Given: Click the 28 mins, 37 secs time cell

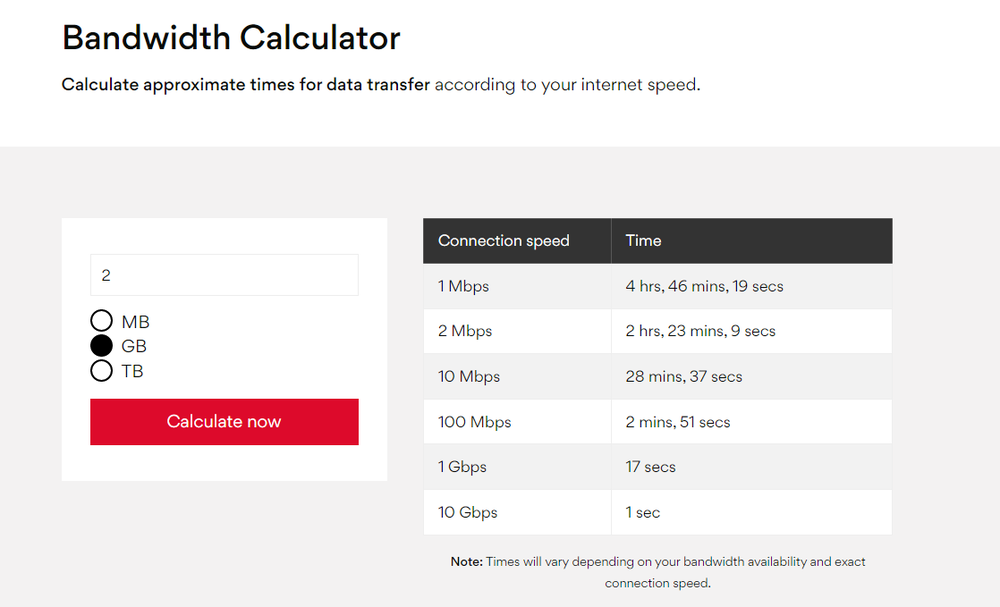Looking at the screenshot, I should click(683, 377).
